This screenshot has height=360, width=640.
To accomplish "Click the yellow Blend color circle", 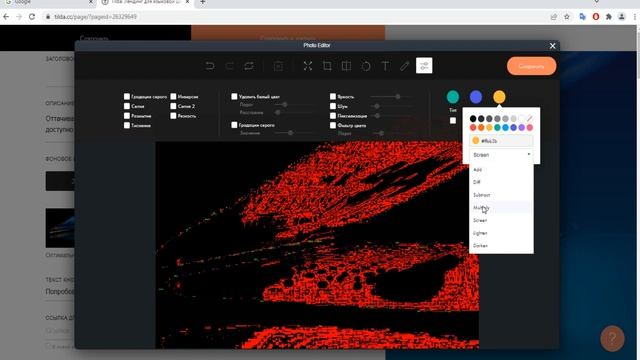I will [x=499, y=97].
